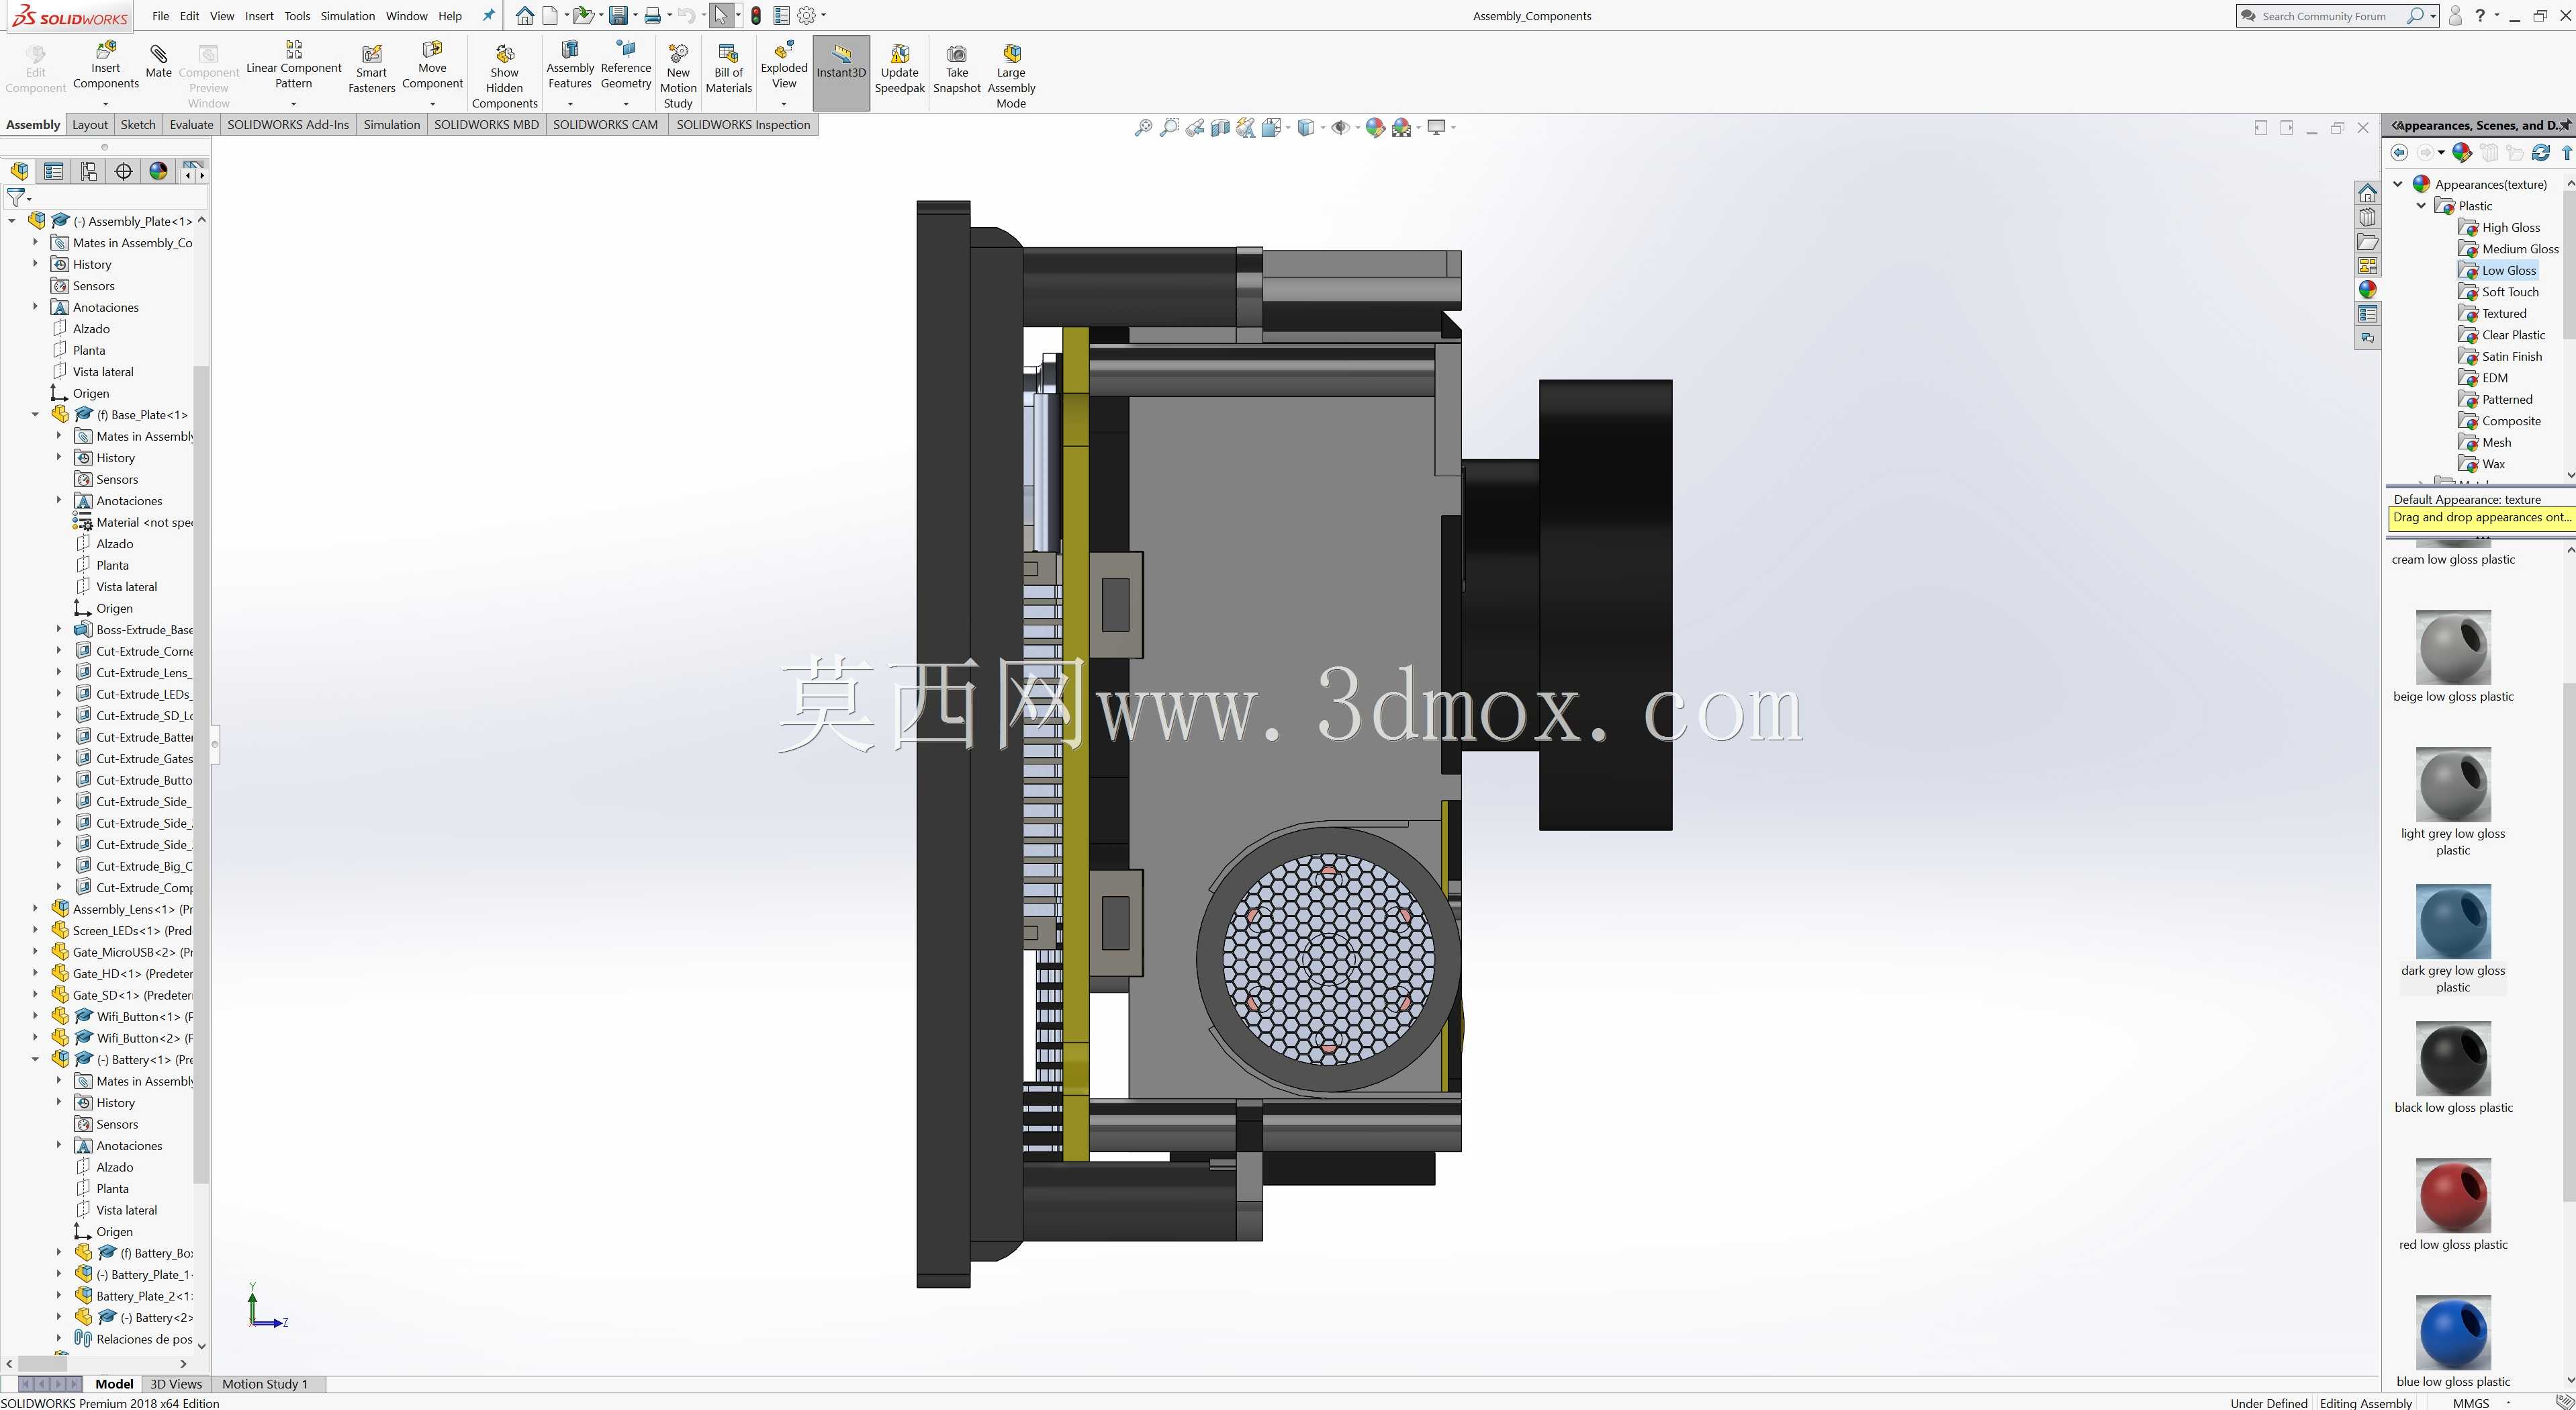The width and height of the screenshot is (2576, 1410).
Task: Expand Gate_SD<1> node
Action: pyautogui.click(x=36, y=994)
